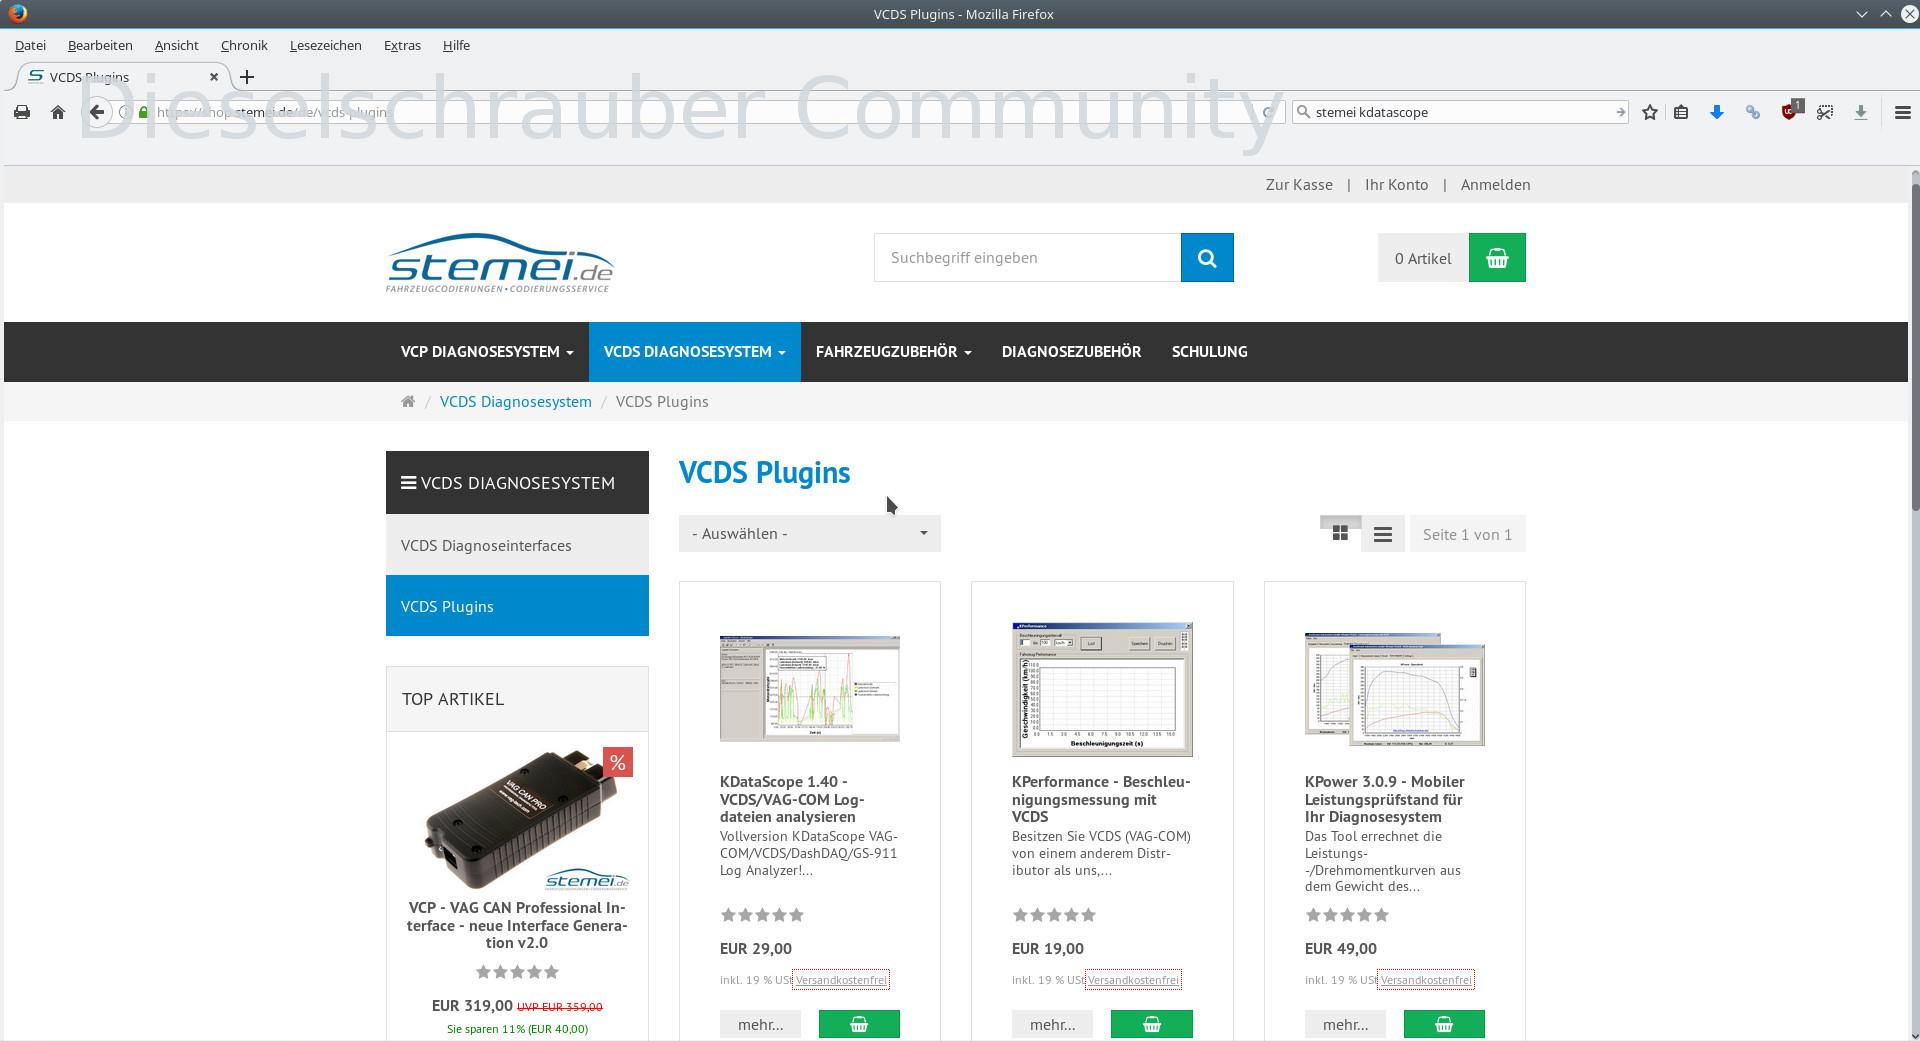Add KPower to cart
The image size is (1920, 1041).
[x=1444, y=1024]
